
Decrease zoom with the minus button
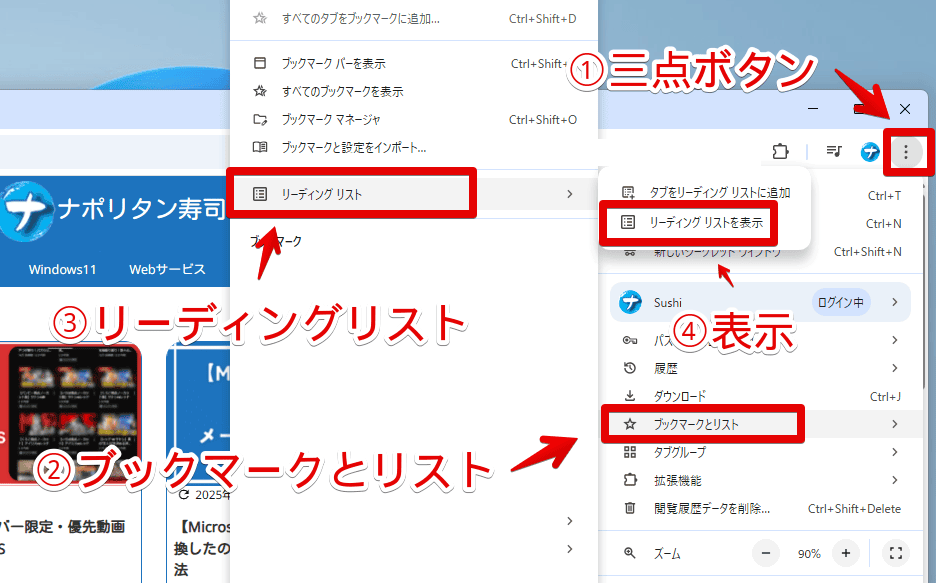(766, 553)
